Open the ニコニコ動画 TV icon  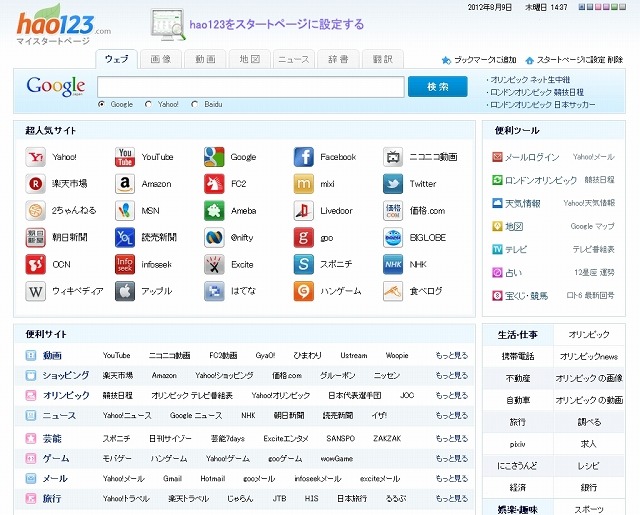pos(393,157)
